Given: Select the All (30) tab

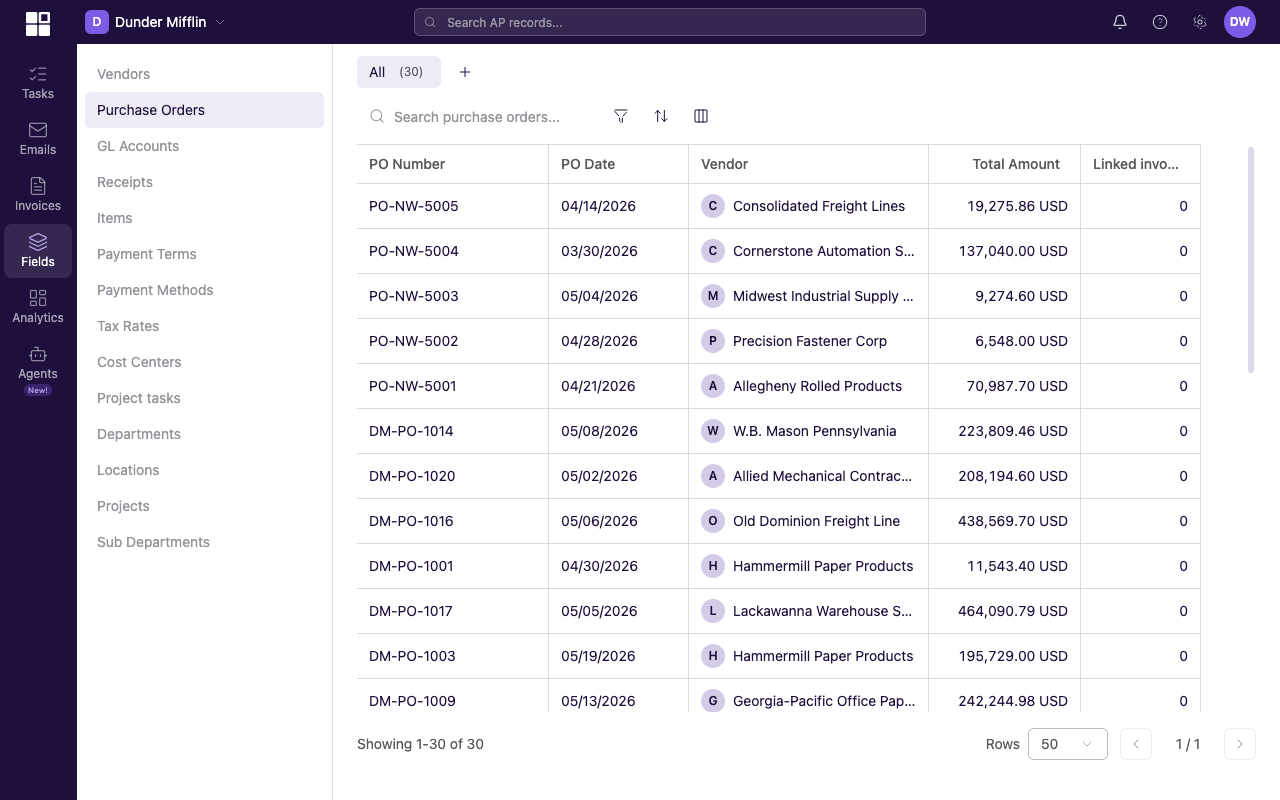Looking at the screenshot, I should pyautogui.click(x=399, y=72).
